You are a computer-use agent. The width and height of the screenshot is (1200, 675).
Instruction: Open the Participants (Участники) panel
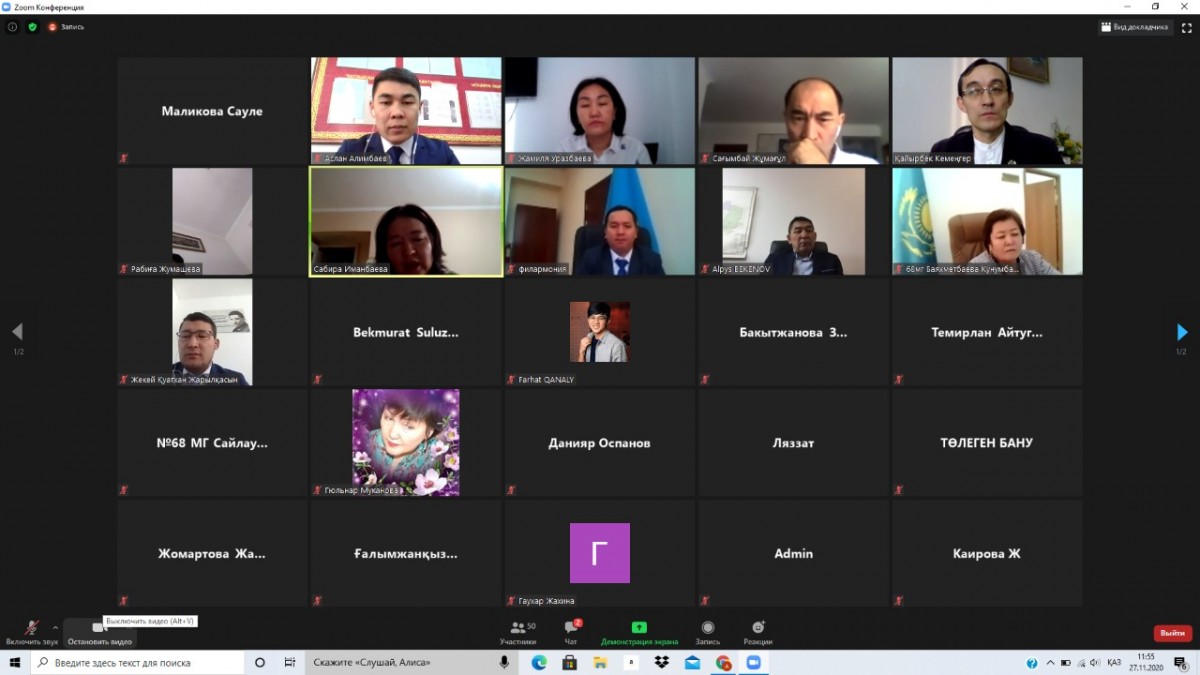point(518,632)
